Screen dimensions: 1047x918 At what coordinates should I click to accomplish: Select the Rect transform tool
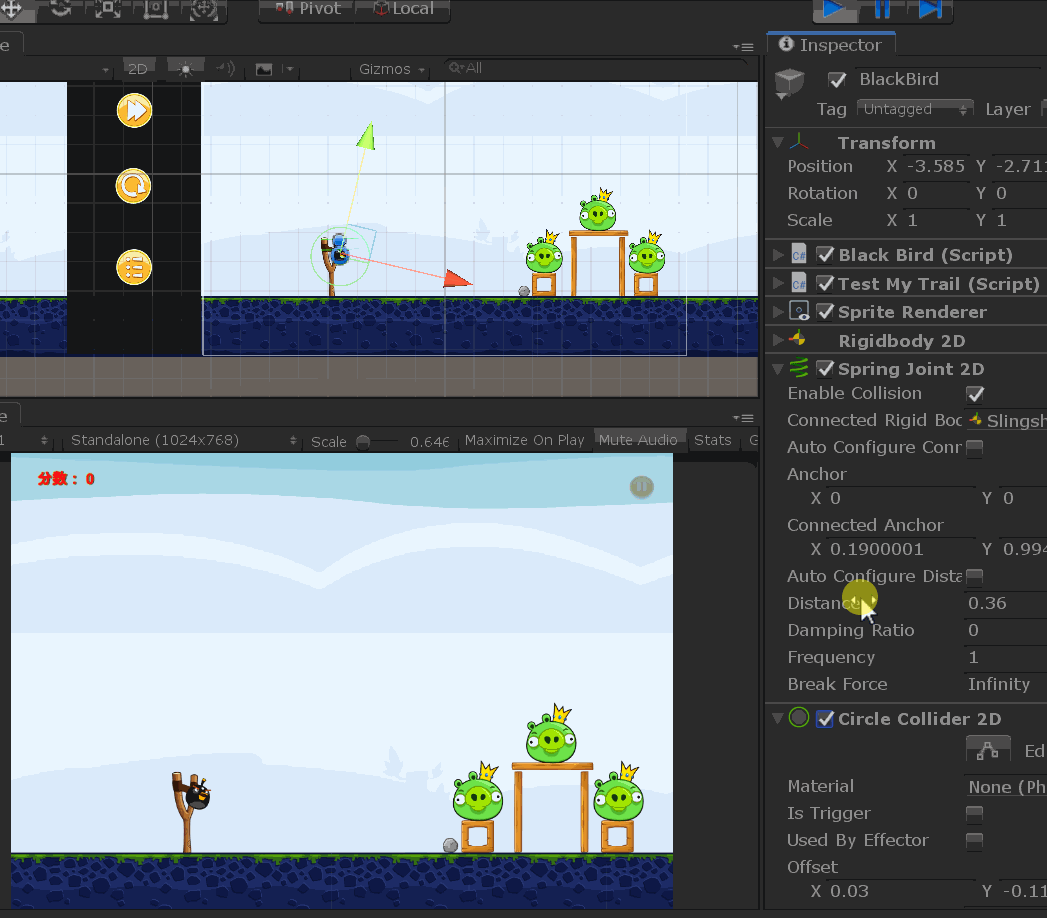(x=156, y=8)
